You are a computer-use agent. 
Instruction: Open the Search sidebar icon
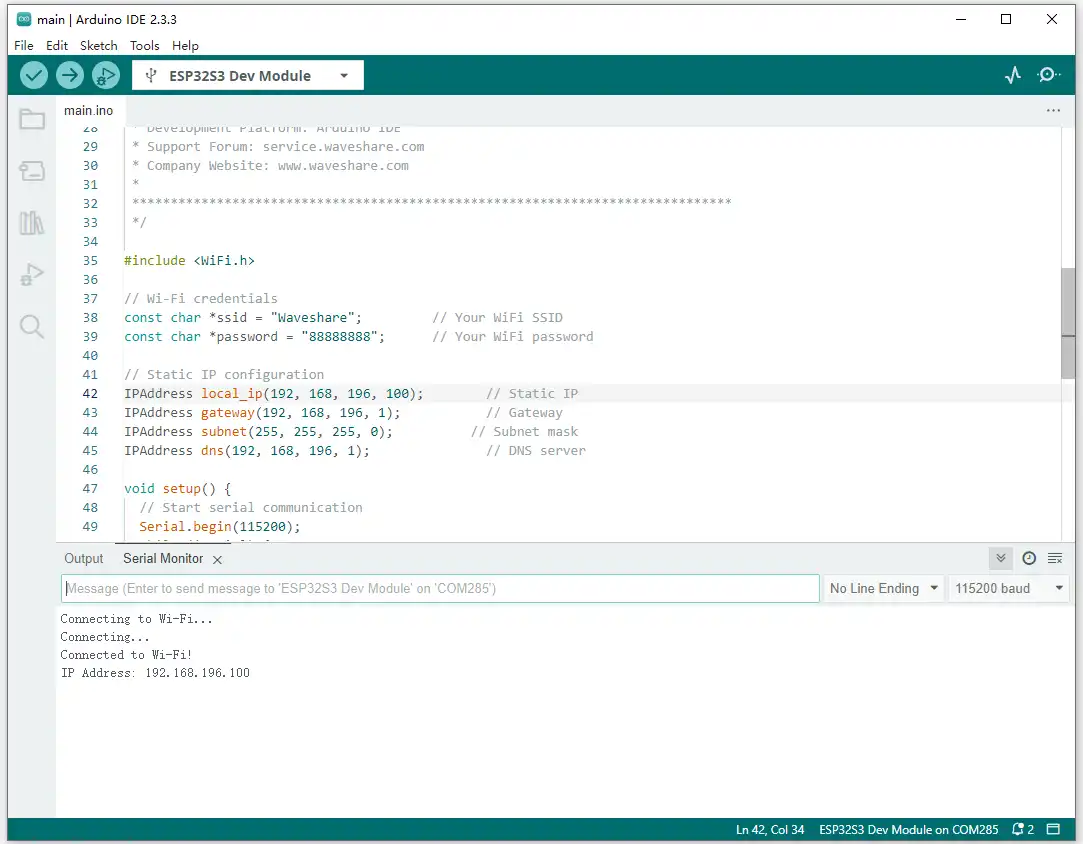click(x=32, y=326)
